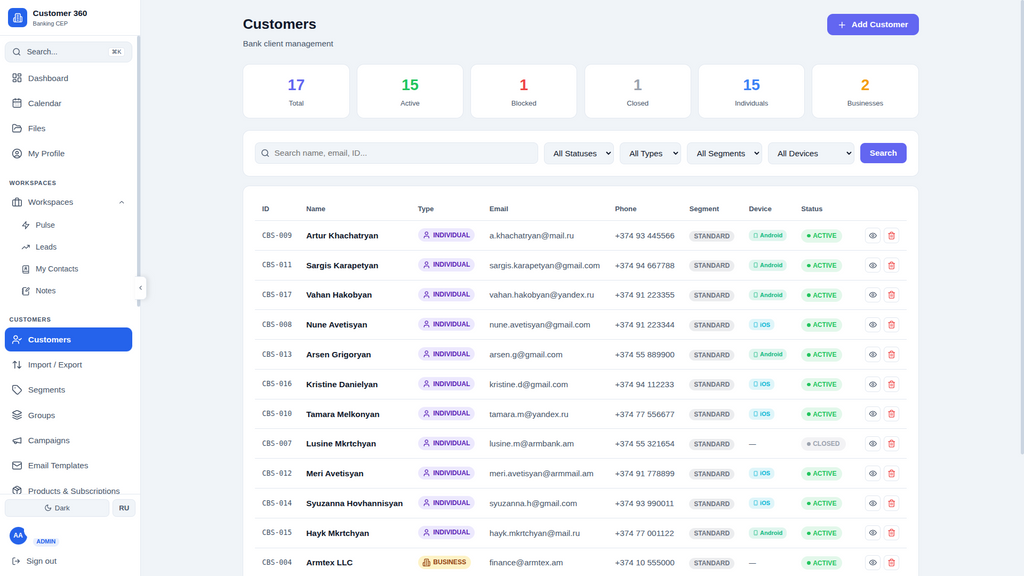
Task: Click the Search filter button
Action: pyautogui.click(x=883, y=153)
